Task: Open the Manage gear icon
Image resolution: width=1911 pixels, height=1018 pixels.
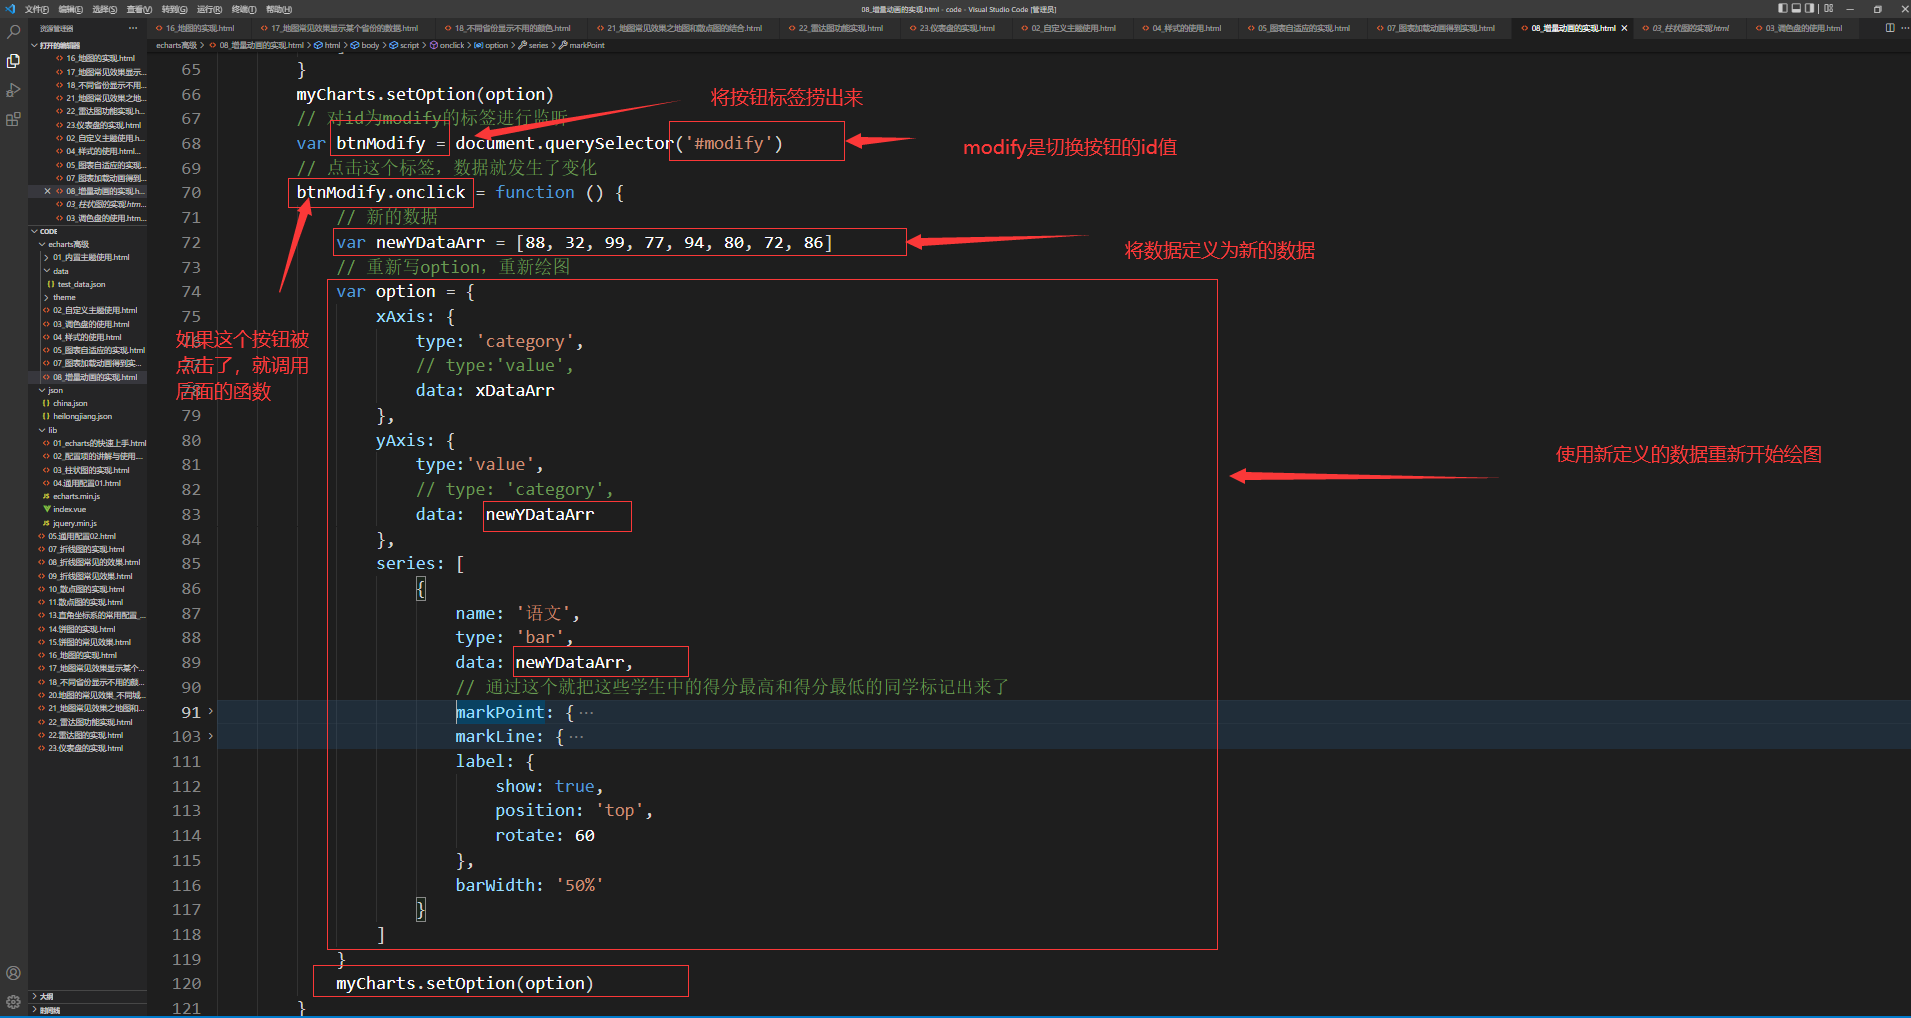Action: pos(13,1001)
